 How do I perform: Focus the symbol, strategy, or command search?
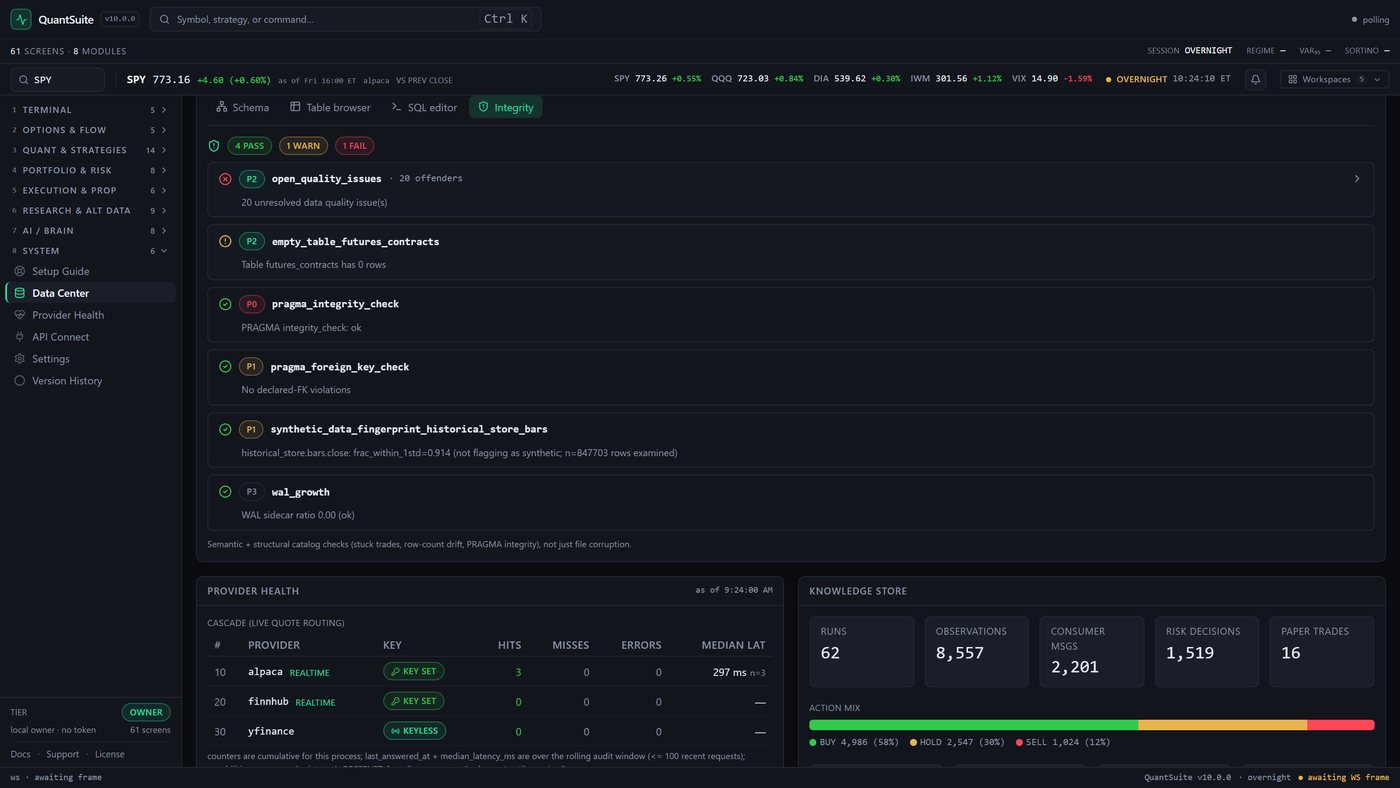pos(345,19)
